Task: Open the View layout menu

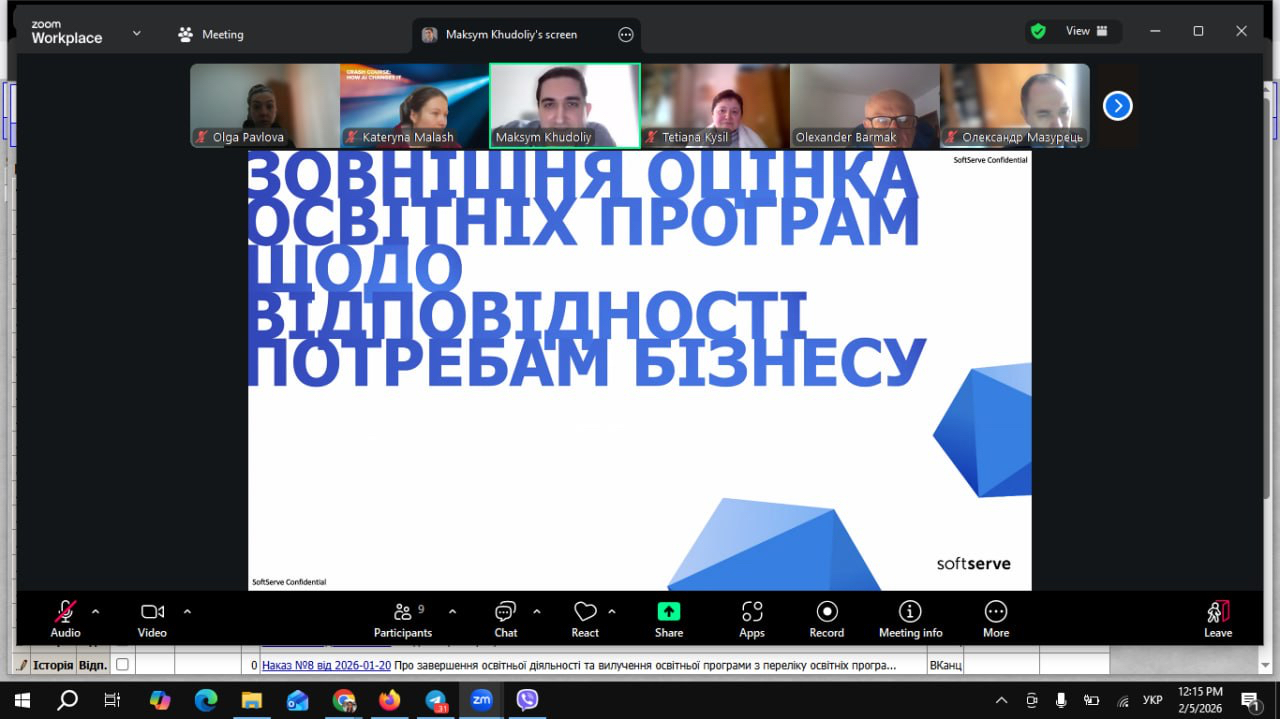Action: click(1085, 31)
